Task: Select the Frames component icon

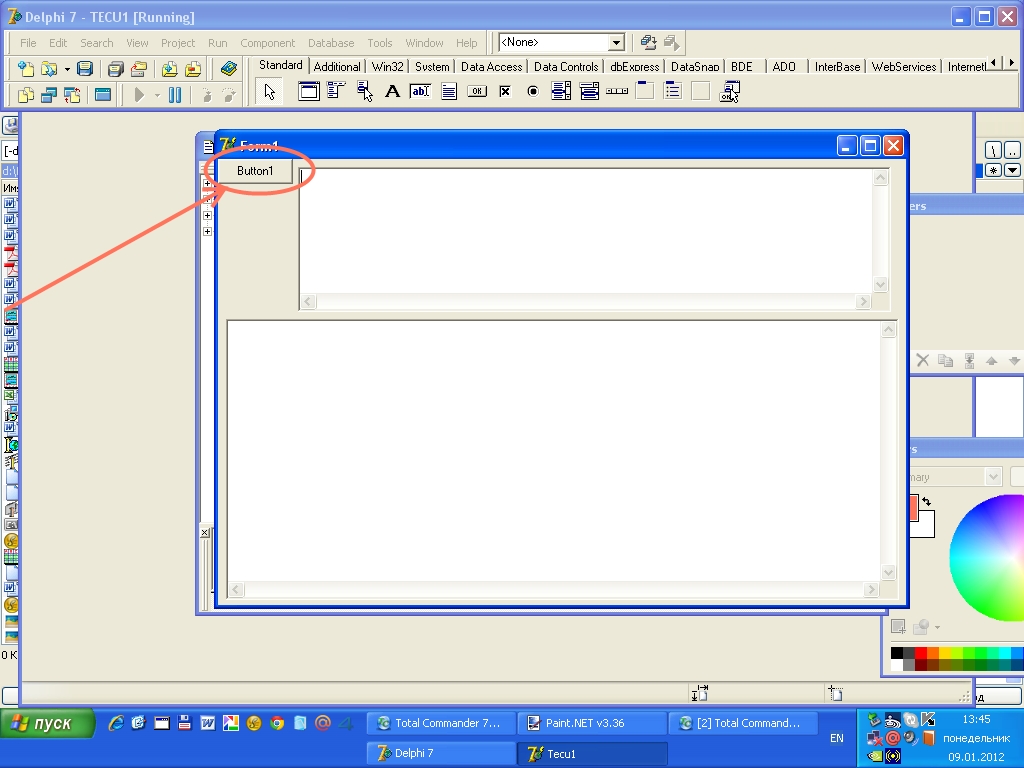Action: click(x=308, y=91)
